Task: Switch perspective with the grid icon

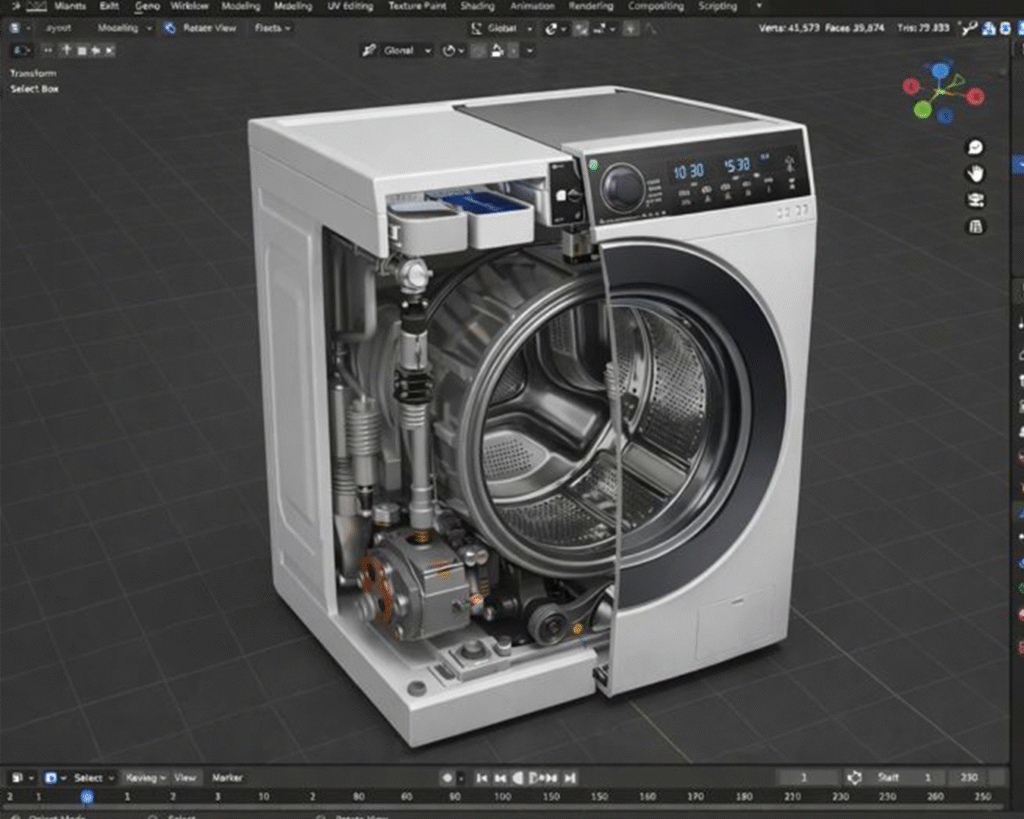Action: [974, 227]
